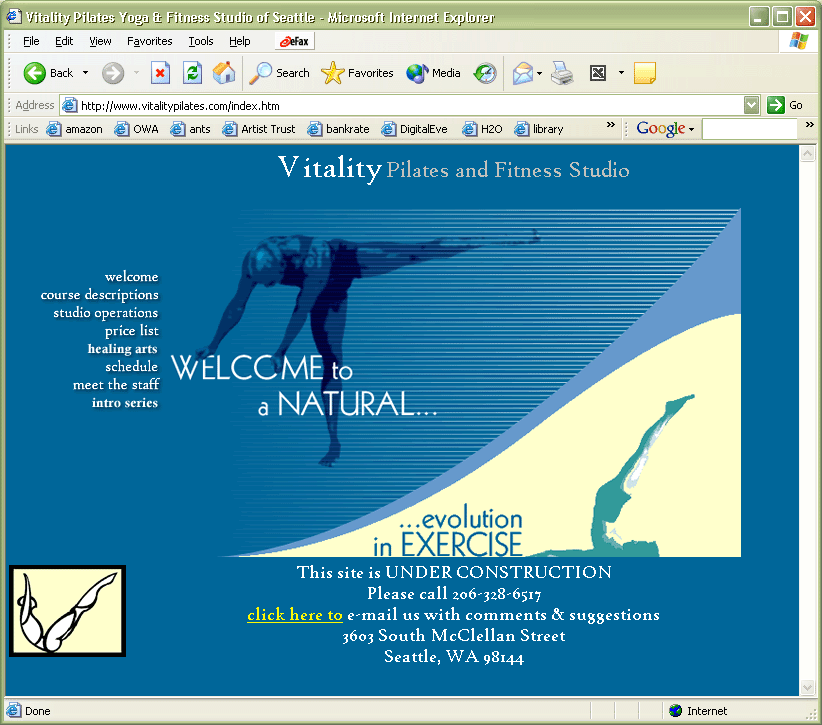
Task: Open the bankrate shortcut
Action: click(338, 129)
